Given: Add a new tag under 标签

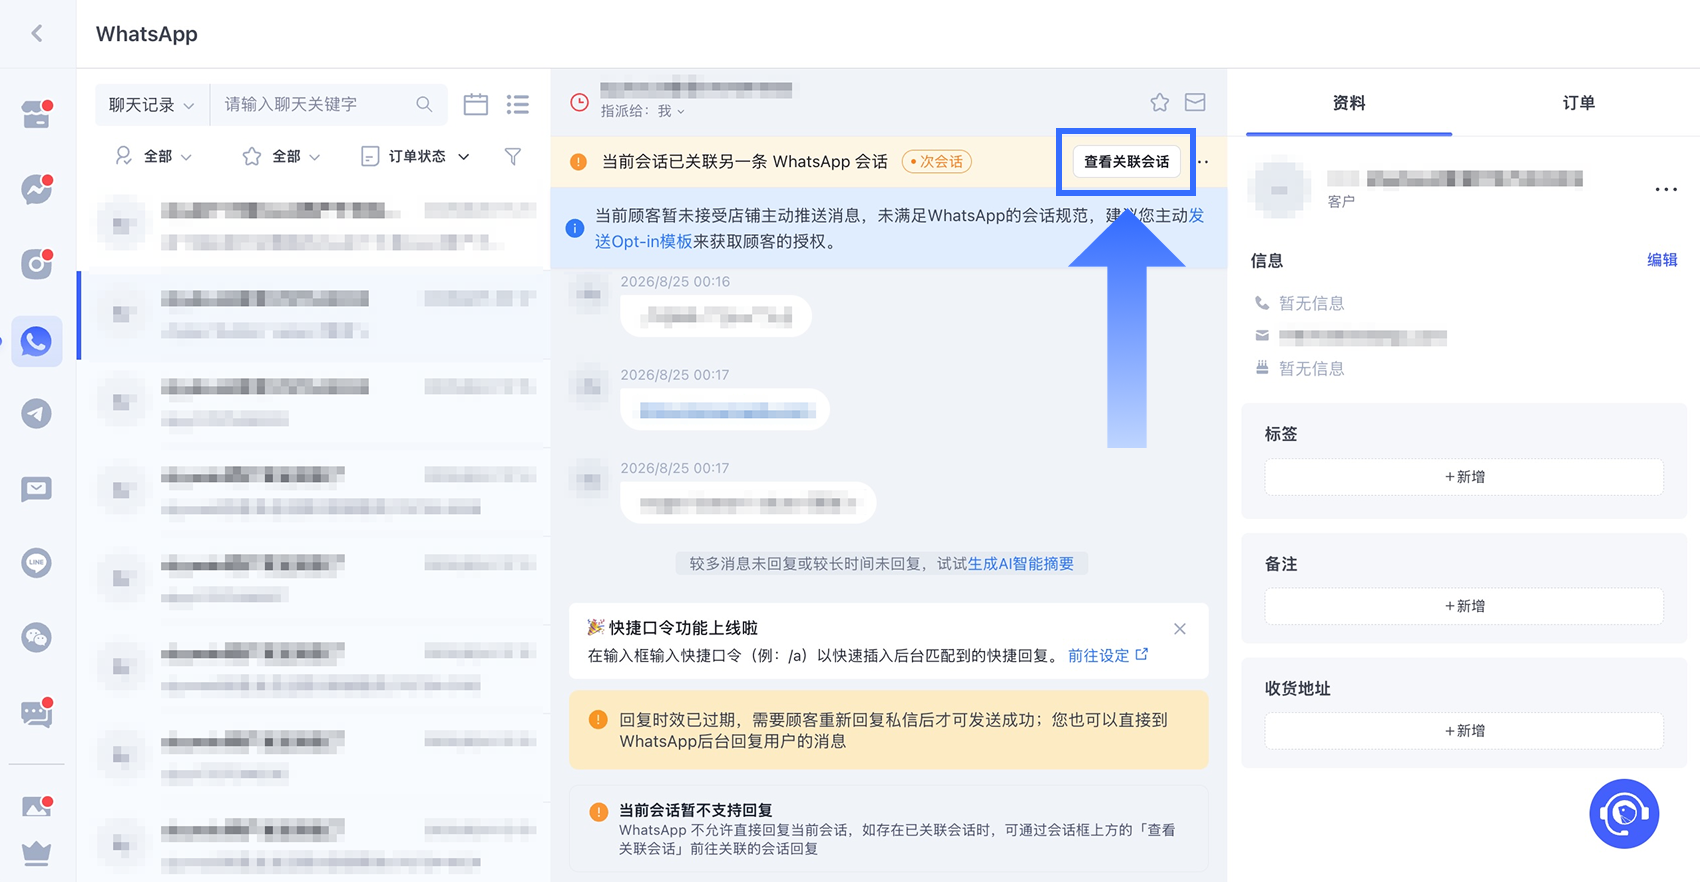Looking at the screenshot, I should [x=1464, y=477].
